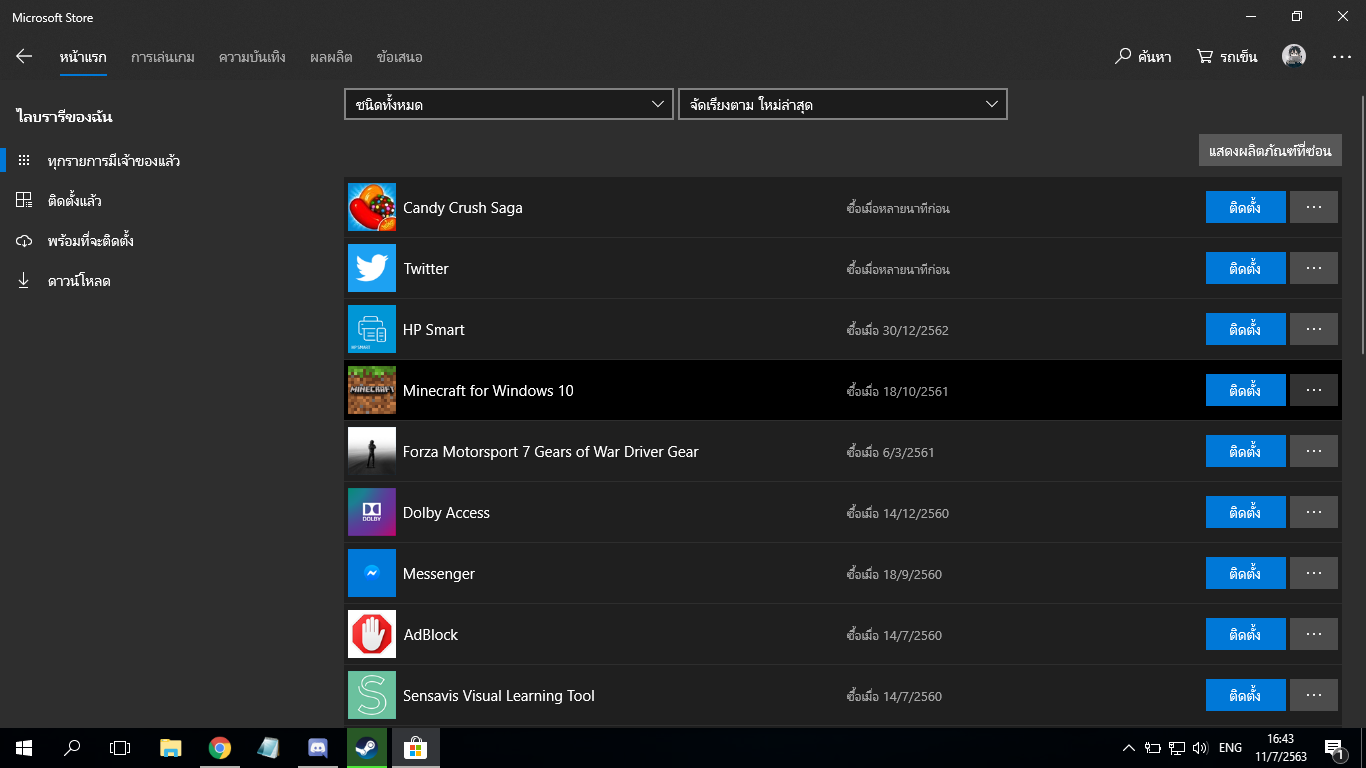
Task: Show hidden system tray icons chevron
Action: click(1129, 747)
